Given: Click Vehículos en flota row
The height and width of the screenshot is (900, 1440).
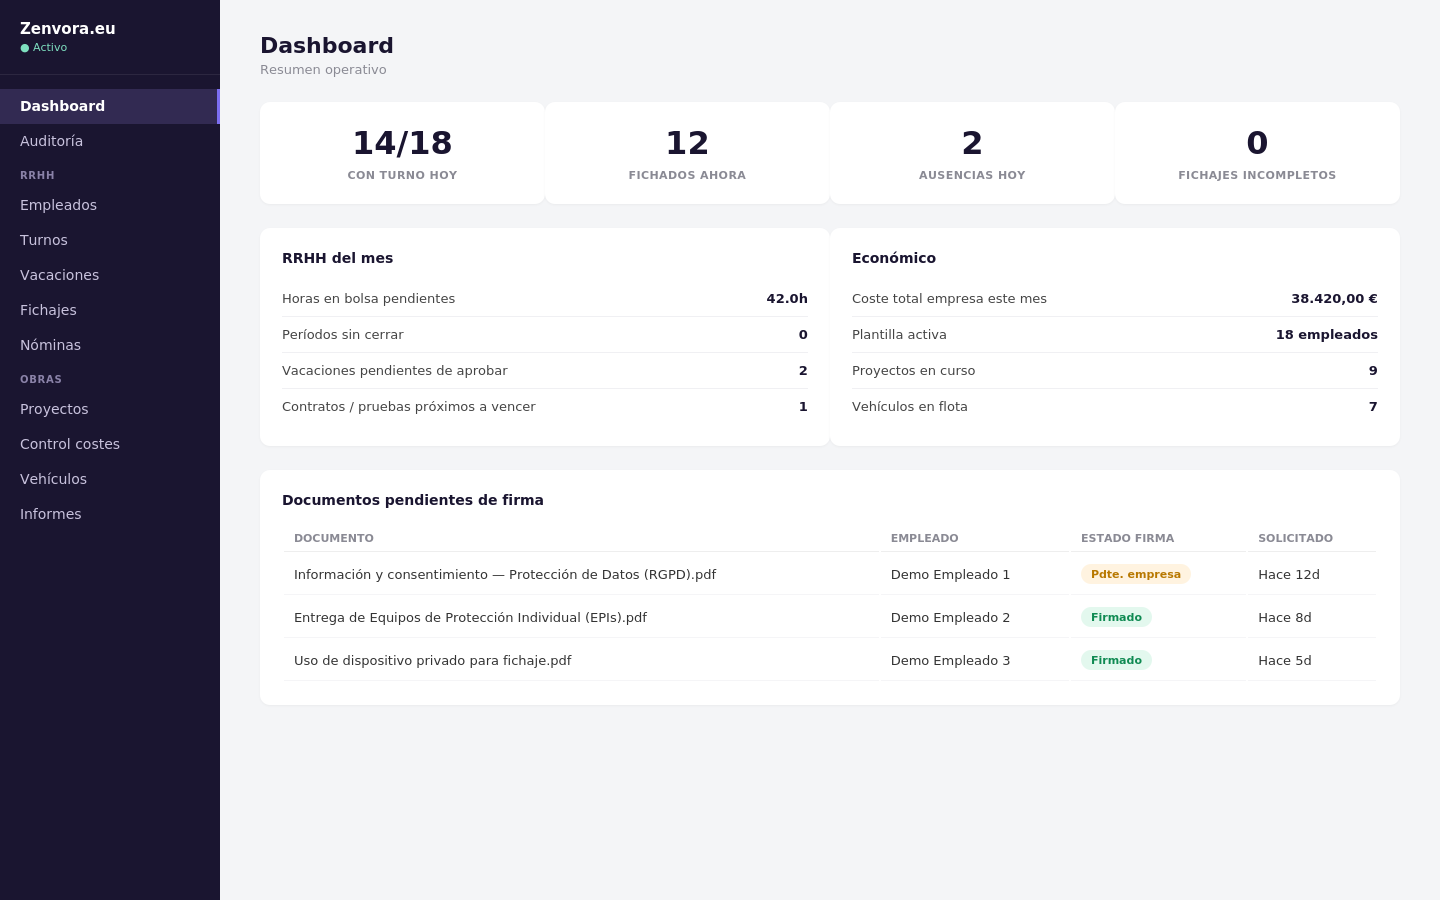Looking at the screenshot, I should (1115, 407).
